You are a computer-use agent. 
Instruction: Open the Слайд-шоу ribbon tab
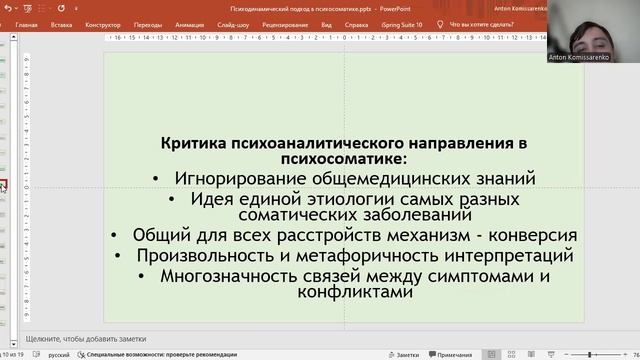coord(233,25)
